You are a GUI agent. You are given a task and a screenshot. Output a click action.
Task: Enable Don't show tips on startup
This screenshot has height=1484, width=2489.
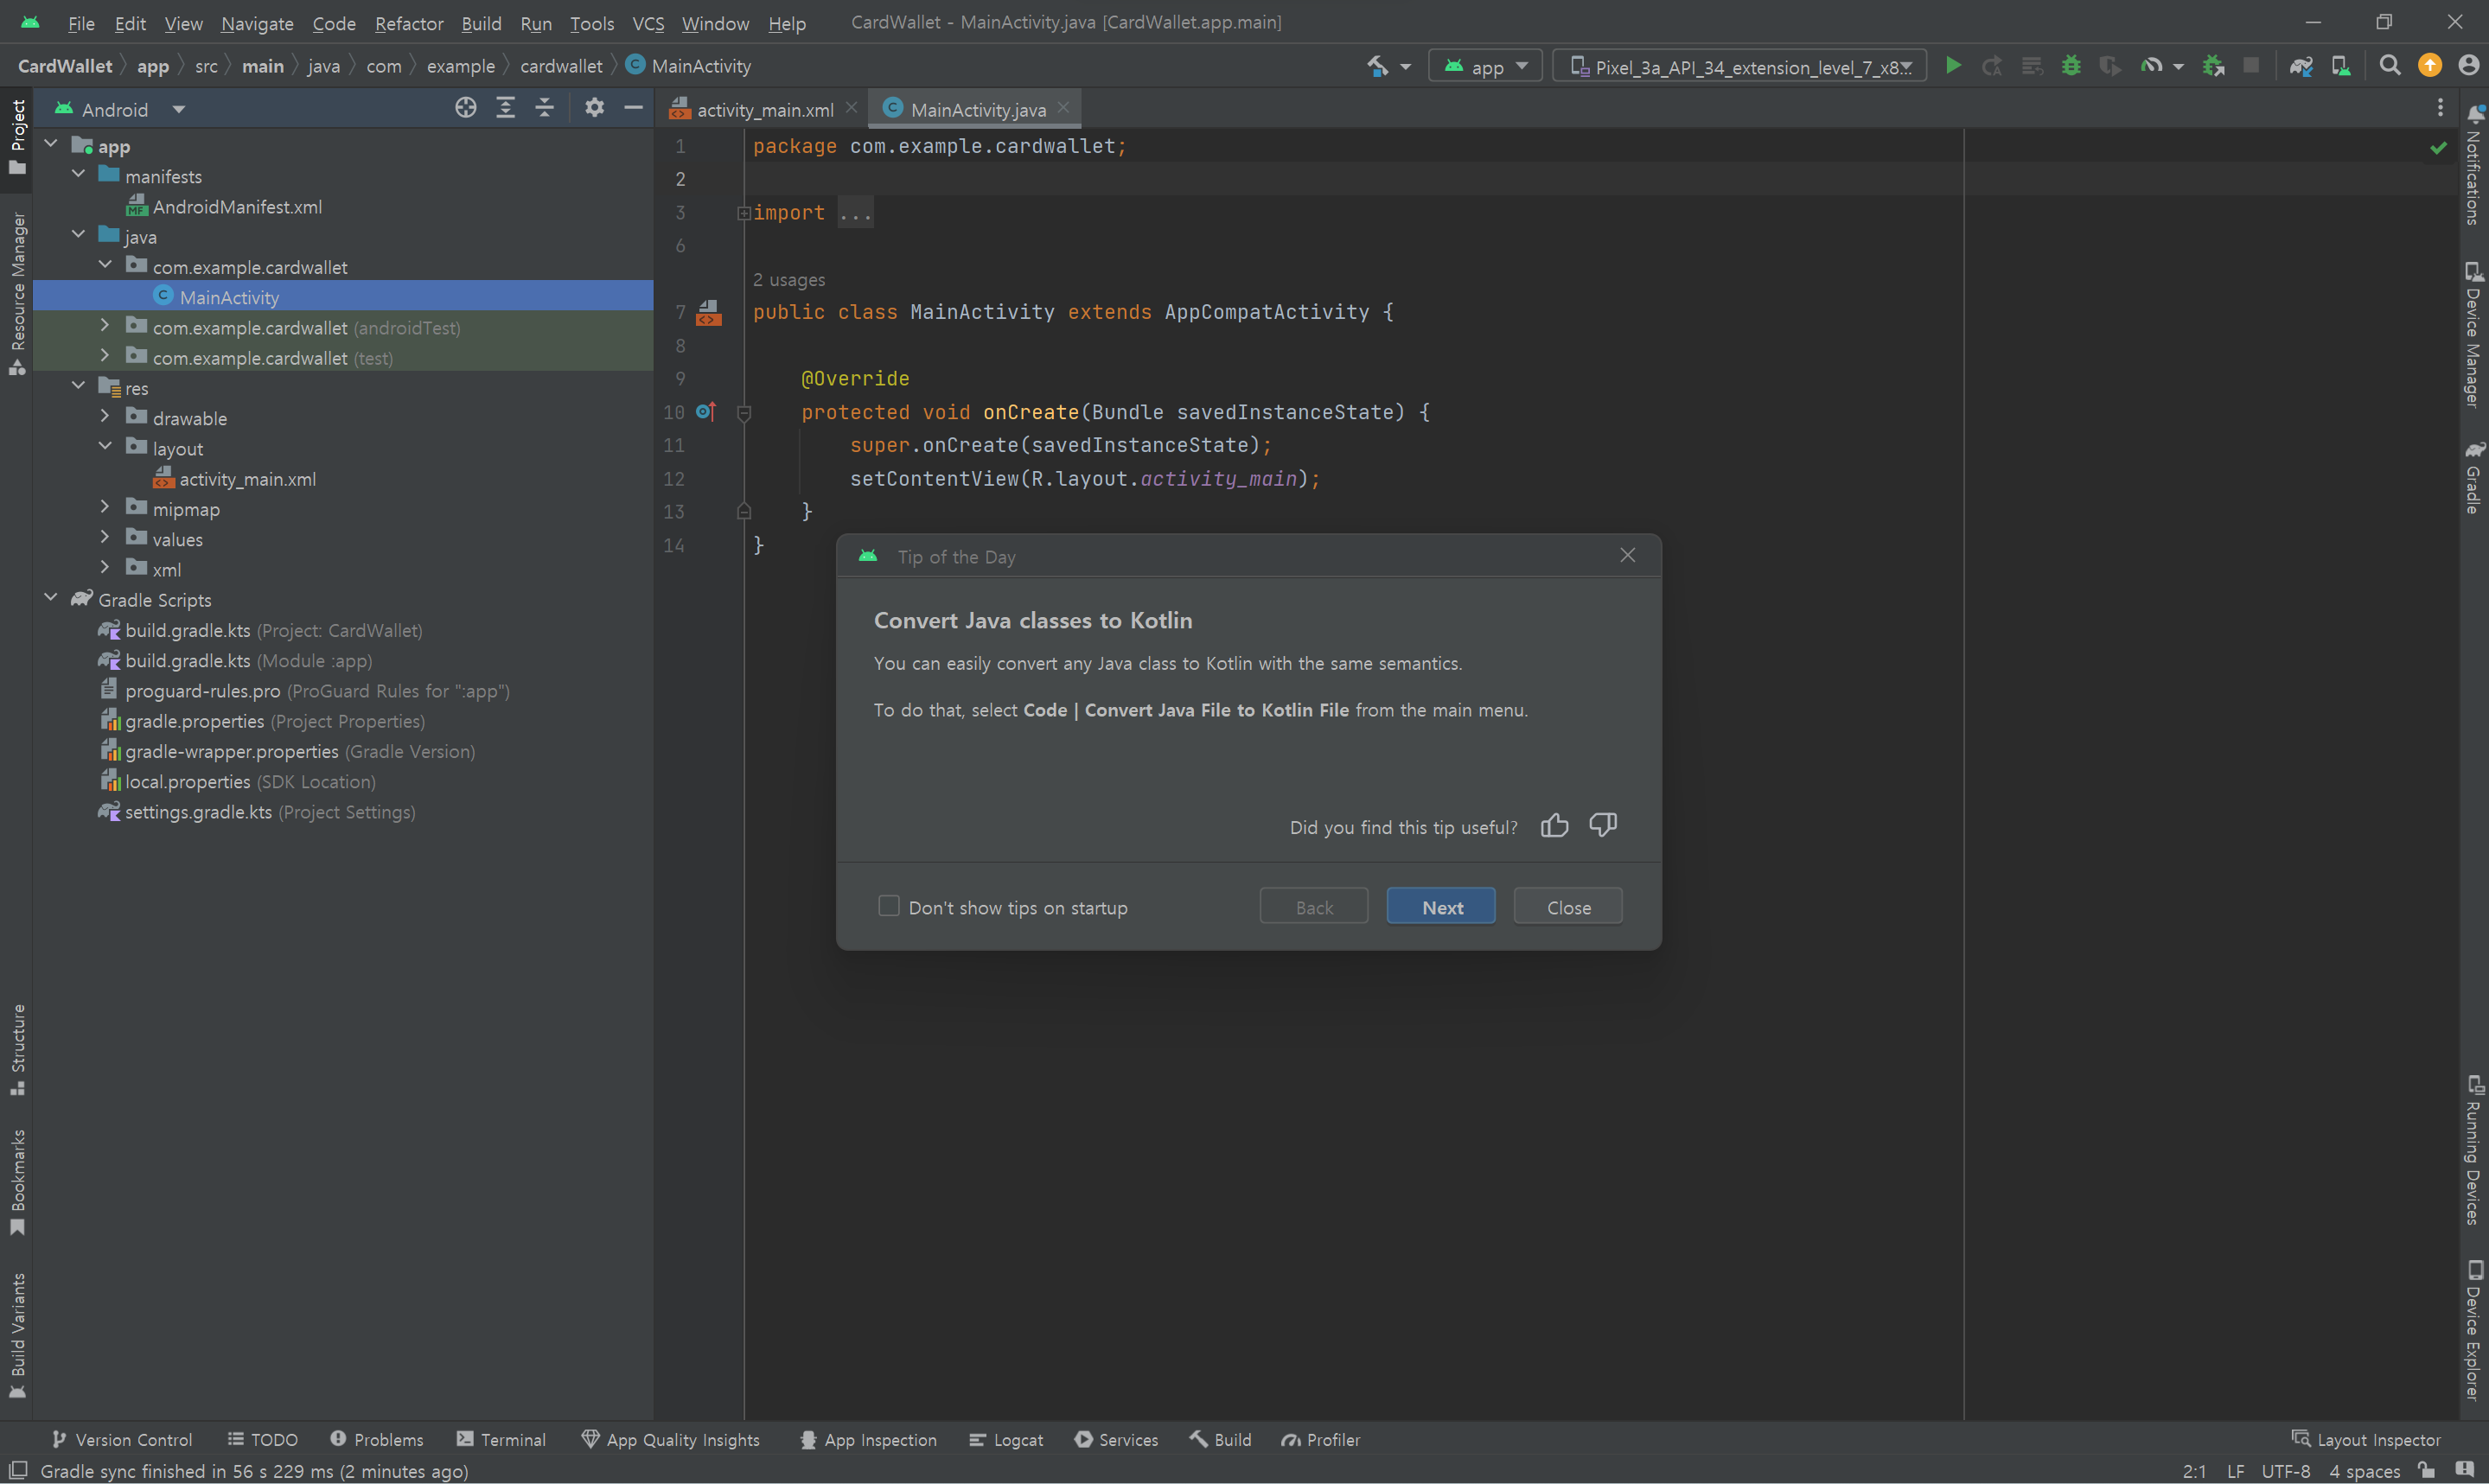click(x=888, y=906)
